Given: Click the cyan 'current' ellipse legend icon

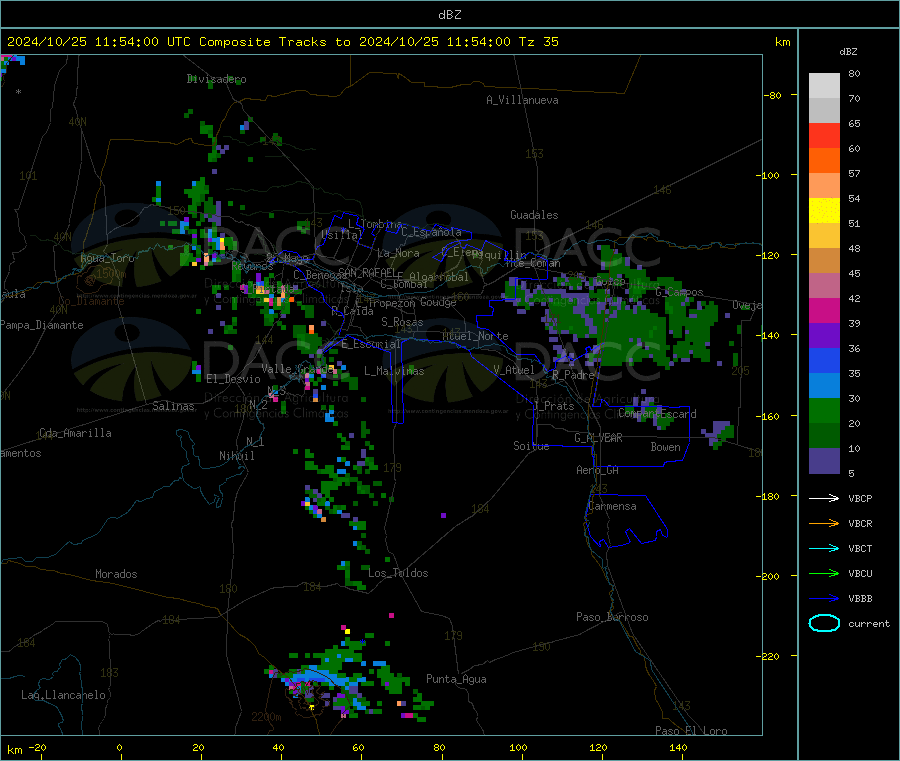Looking at the screenshot, I should coord(824,623).
